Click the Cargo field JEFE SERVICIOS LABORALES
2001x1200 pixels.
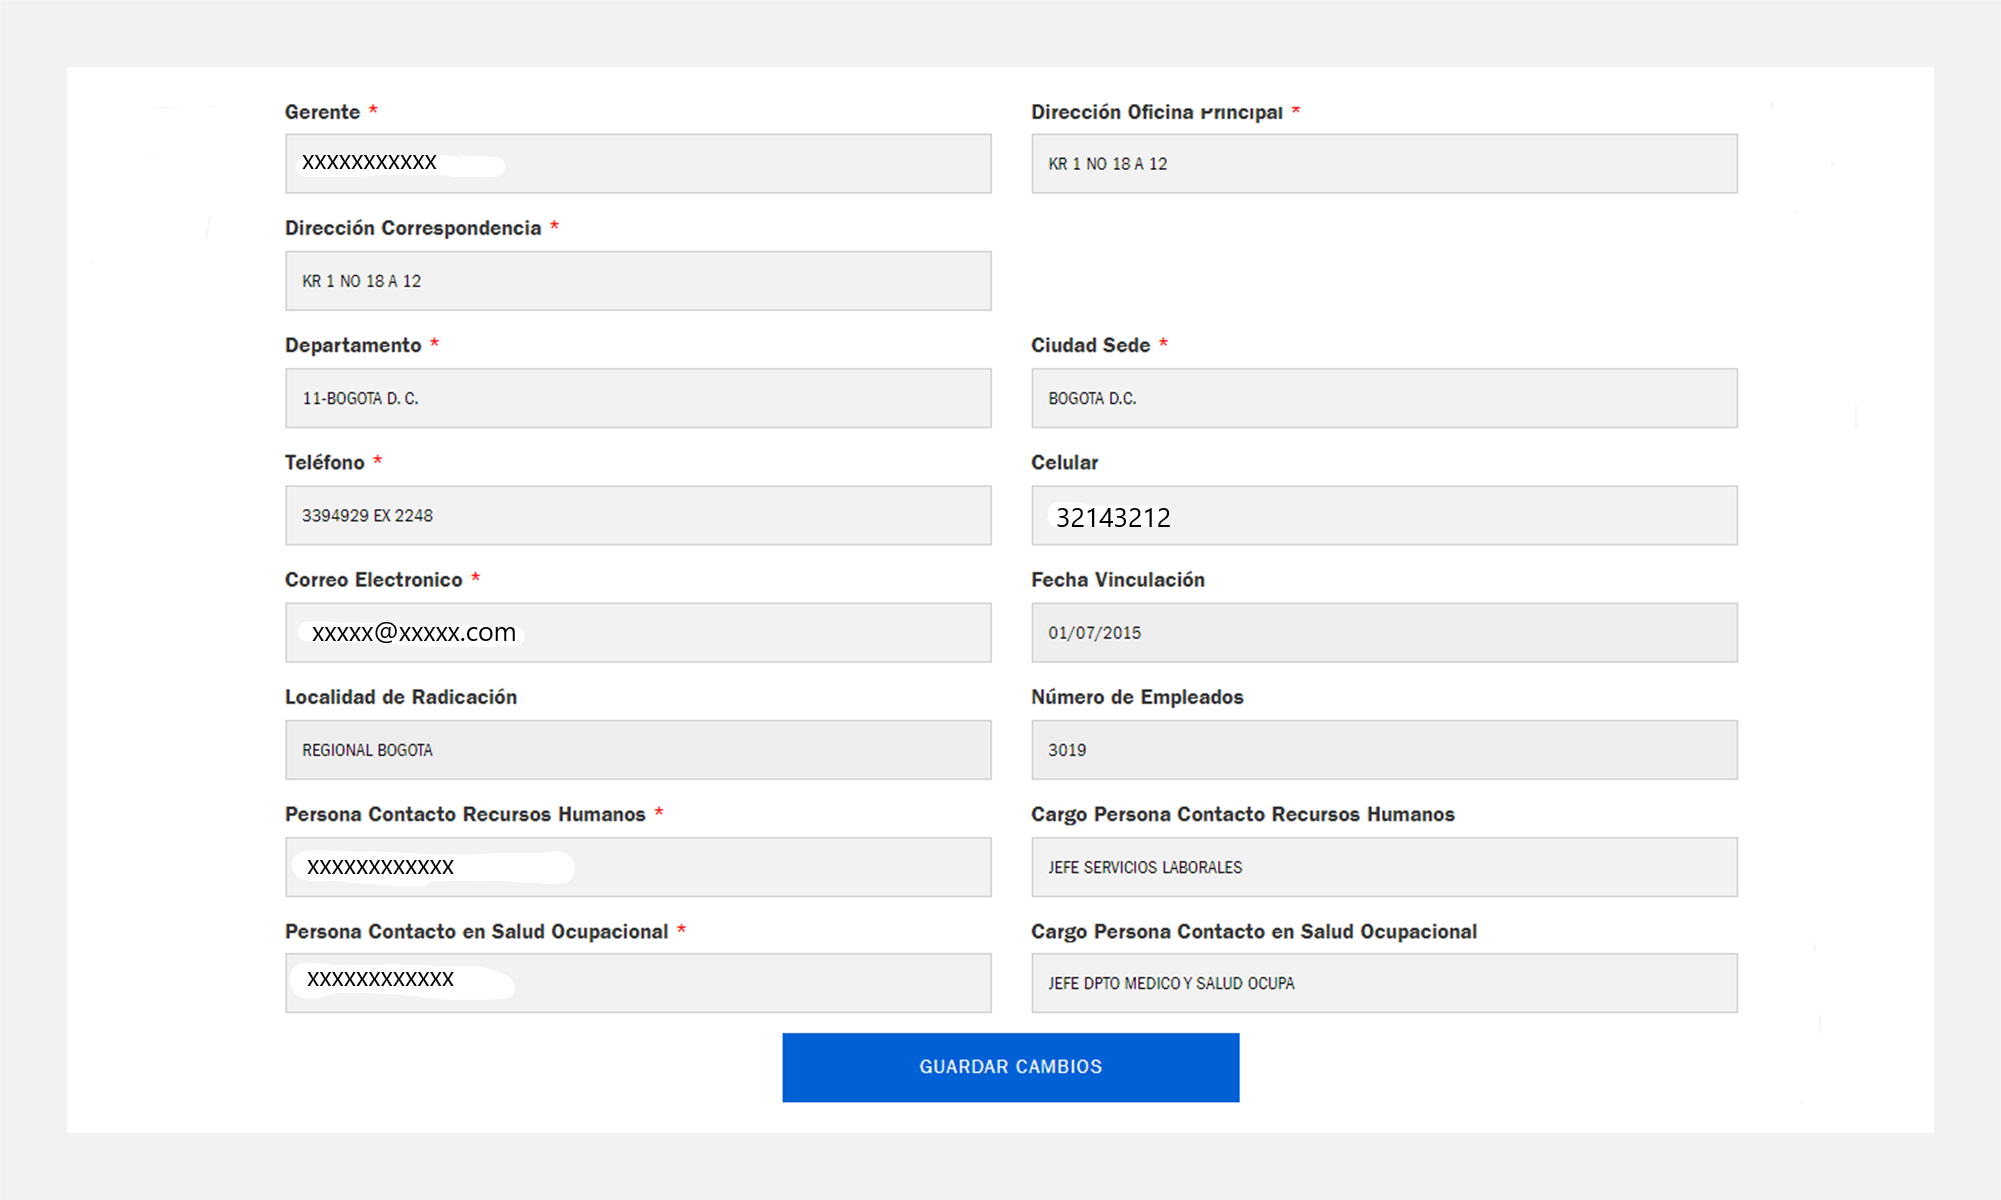1384,867
